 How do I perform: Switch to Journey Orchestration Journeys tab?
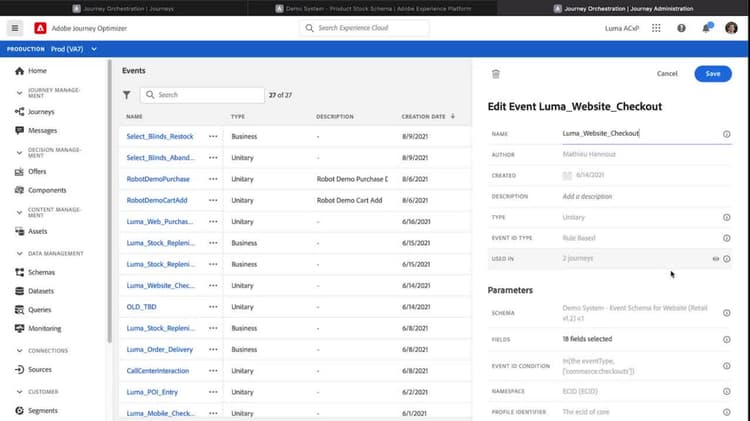click(123, 8)
